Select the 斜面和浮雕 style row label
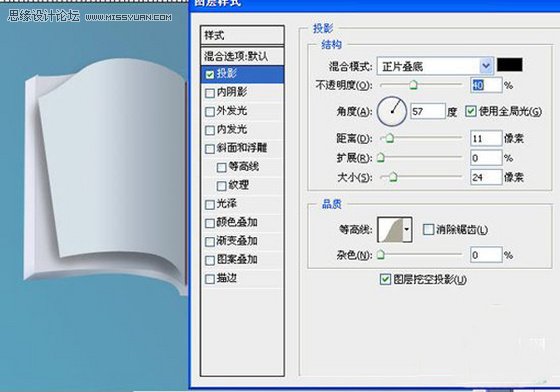The height and width of the screenshot is (392, 560). coord(242,148)
